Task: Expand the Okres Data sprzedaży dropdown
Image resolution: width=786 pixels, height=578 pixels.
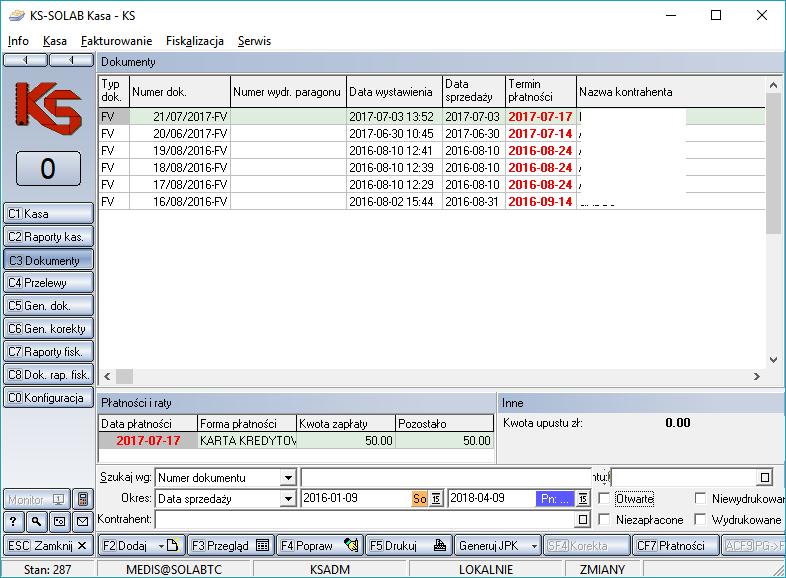Action: (288, 499)
